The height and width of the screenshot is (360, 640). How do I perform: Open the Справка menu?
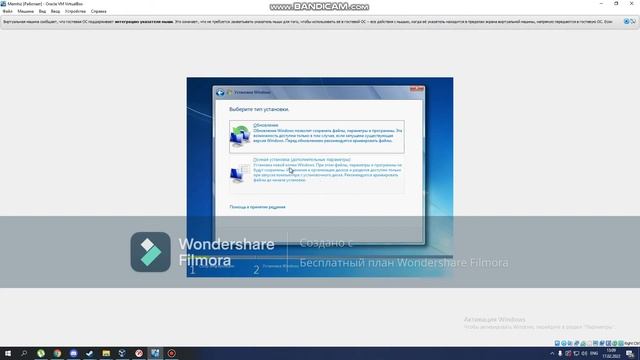[x=98, y=11]
